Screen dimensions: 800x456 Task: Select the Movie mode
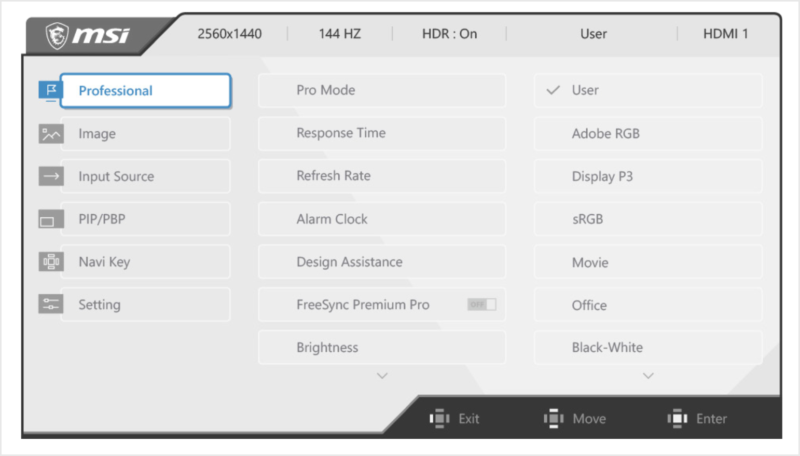pos(648,262)
